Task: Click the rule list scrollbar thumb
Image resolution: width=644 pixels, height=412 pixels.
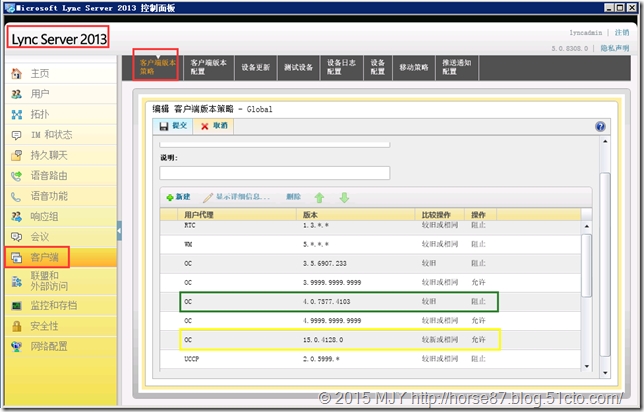Action: coord(587,265)
